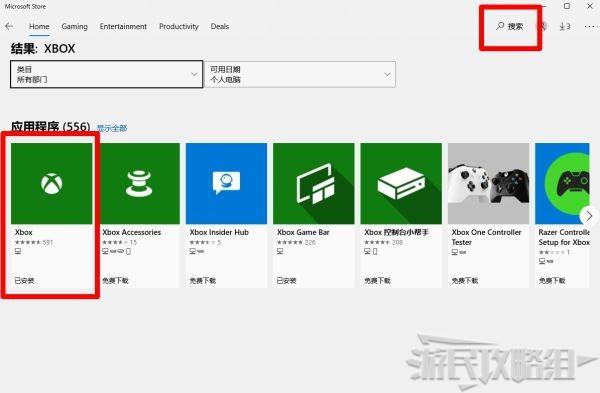Image resolution: width=600 pixels, height=393 pixels.
Task: Click free download under Razer Controller Setup
Action: click(552, 280)
